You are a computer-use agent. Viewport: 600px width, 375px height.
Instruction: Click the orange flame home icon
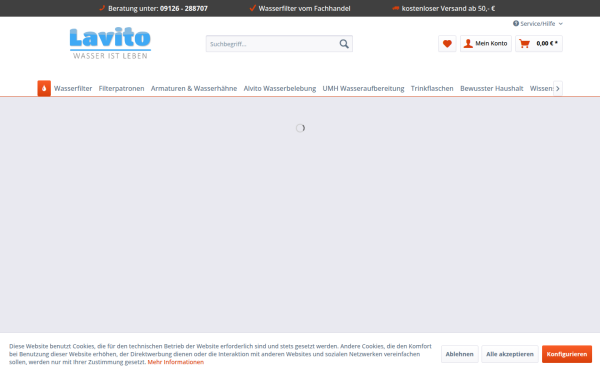pyautogui.click(x=44, y=88)
